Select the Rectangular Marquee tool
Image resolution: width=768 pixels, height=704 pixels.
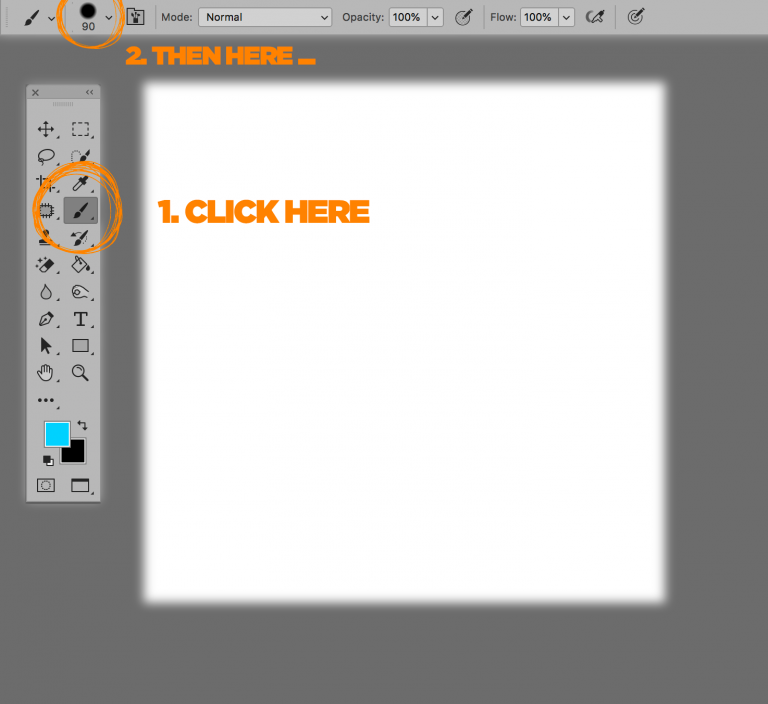pos(80,129)
